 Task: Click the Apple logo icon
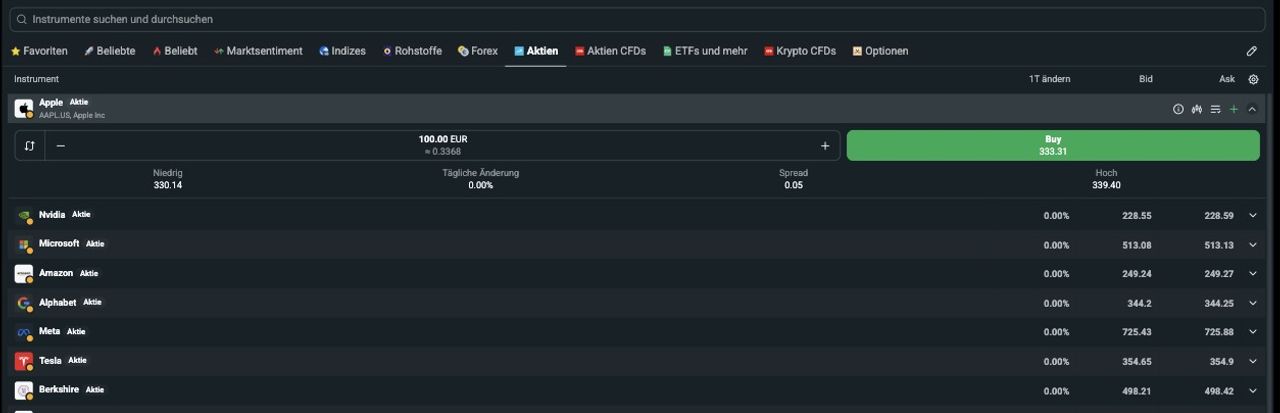(24, 109)
